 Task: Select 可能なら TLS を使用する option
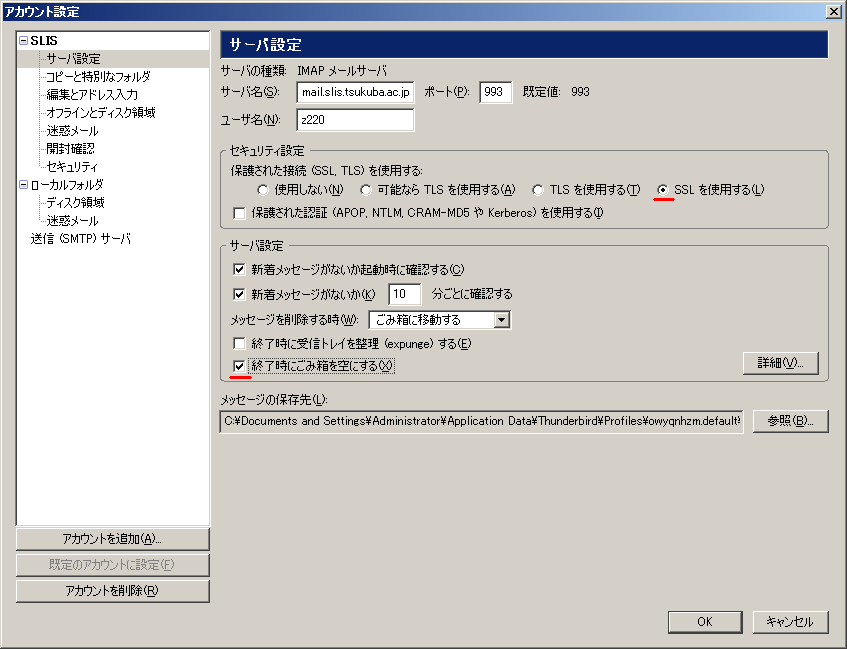367,190
